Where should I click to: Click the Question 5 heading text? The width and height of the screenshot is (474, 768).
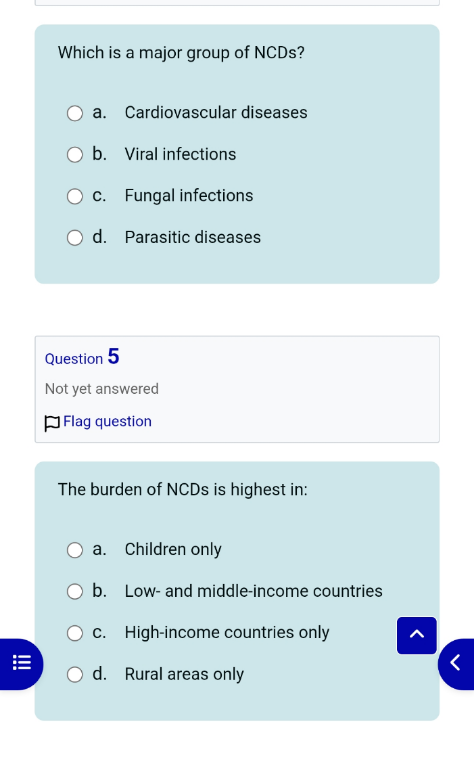(x=82, y=357)
